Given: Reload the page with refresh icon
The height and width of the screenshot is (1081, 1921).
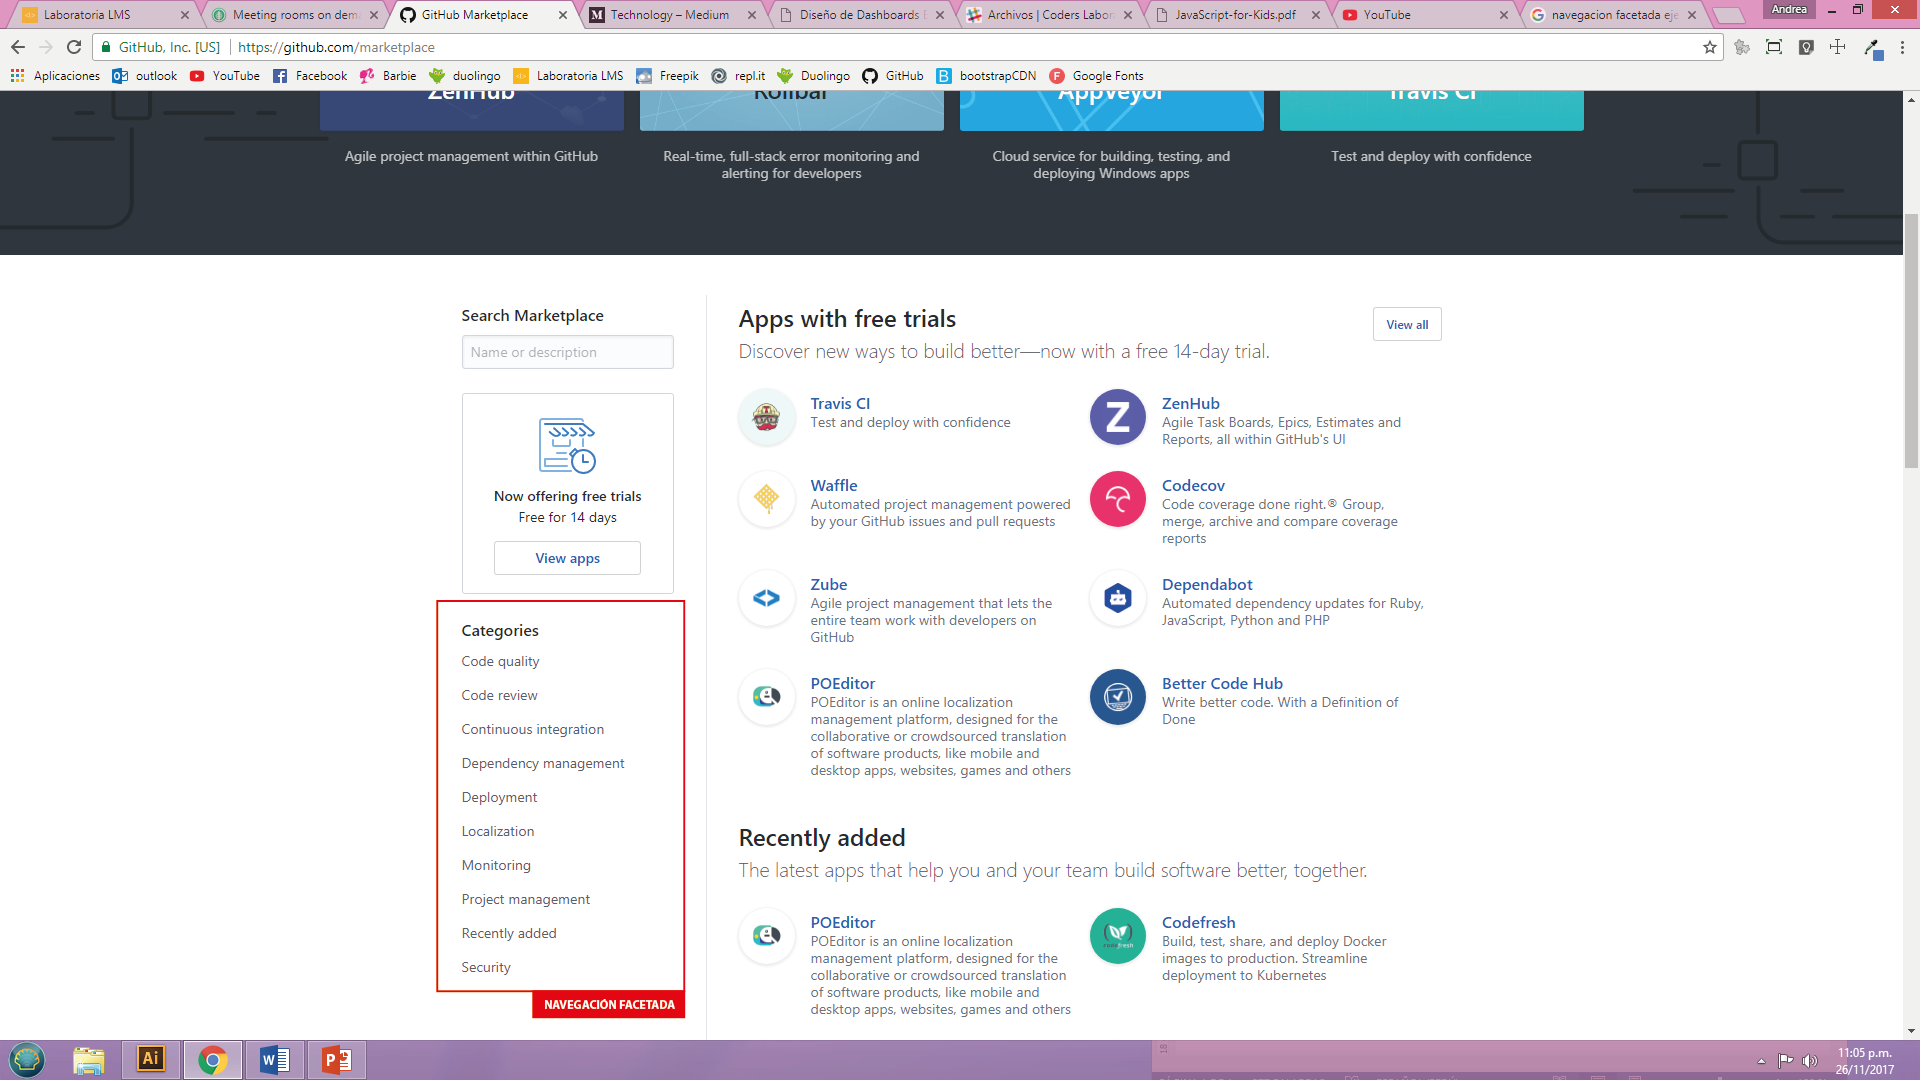Looking at the screenshot, I should 74,47.
